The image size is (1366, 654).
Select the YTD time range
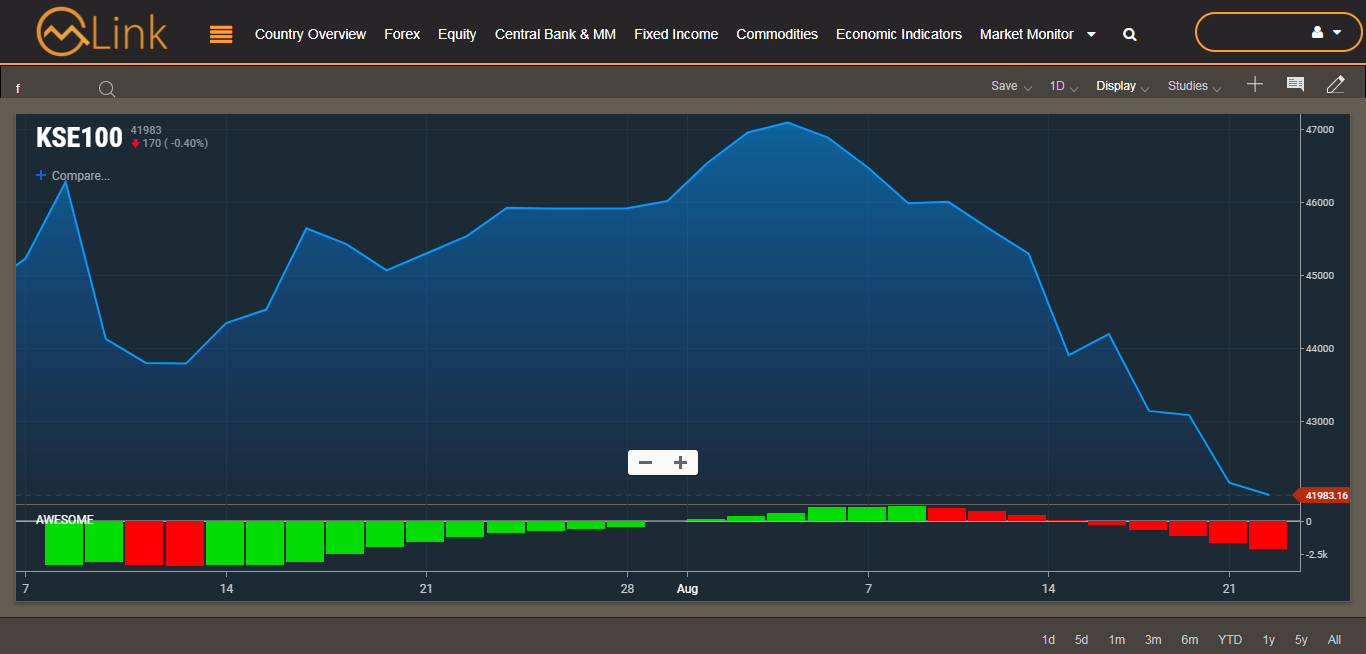[x=1230, y=640]
